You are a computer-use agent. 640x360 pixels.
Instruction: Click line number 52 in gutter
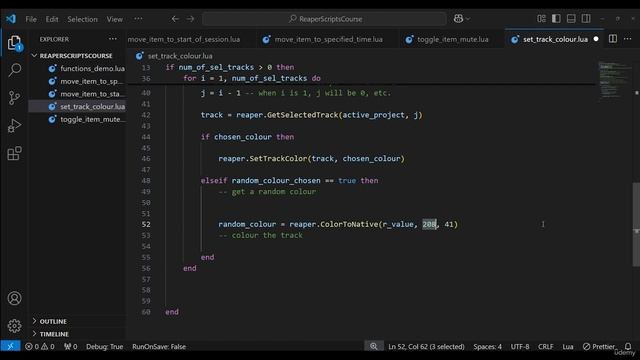tap(146, 224)
